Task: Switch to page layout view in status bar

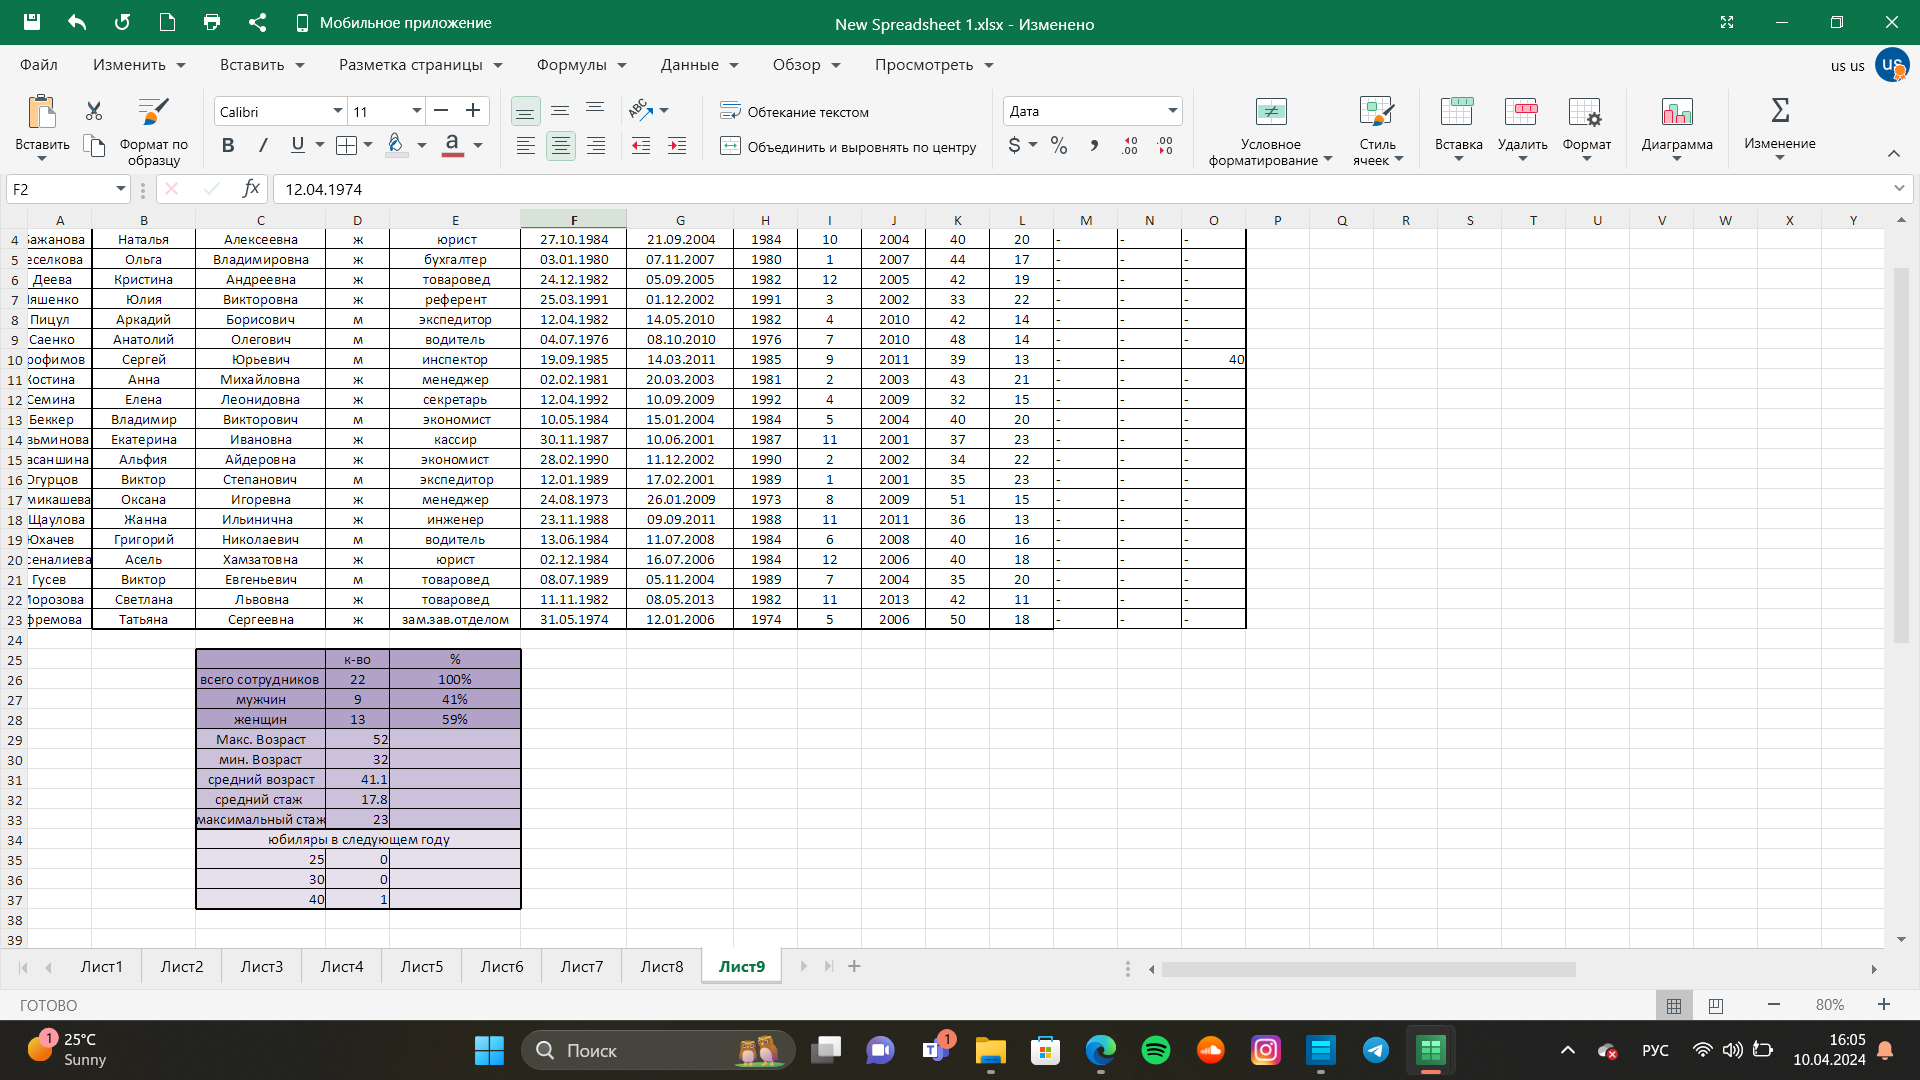Action: (x=1716, y=1005)
